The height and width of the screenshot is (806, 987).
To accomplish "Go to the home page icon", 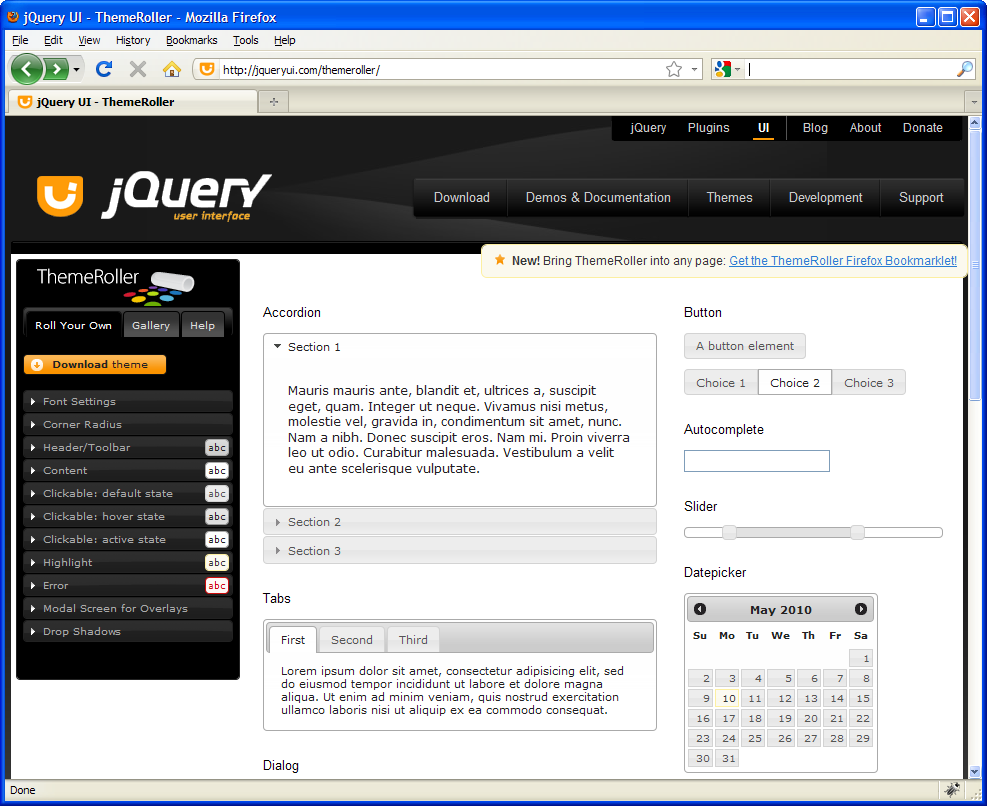I will [171, 69].
